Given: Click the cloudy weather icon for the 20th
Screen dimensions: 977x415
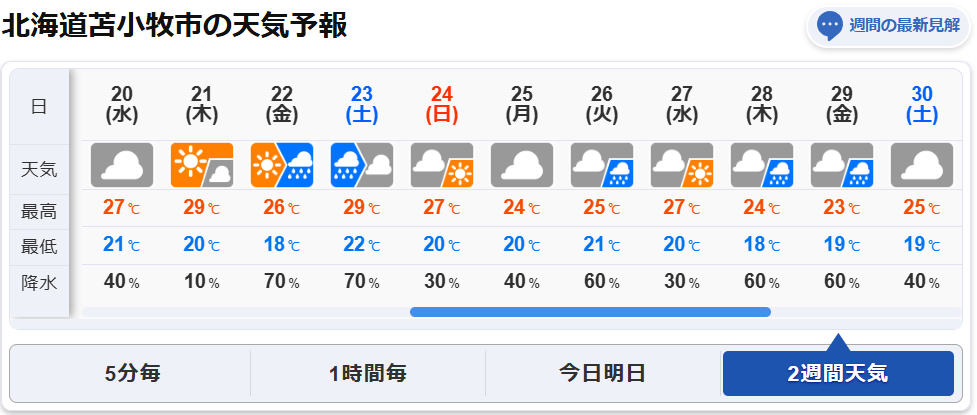Looking at the screenshot, I should point(122,166).
